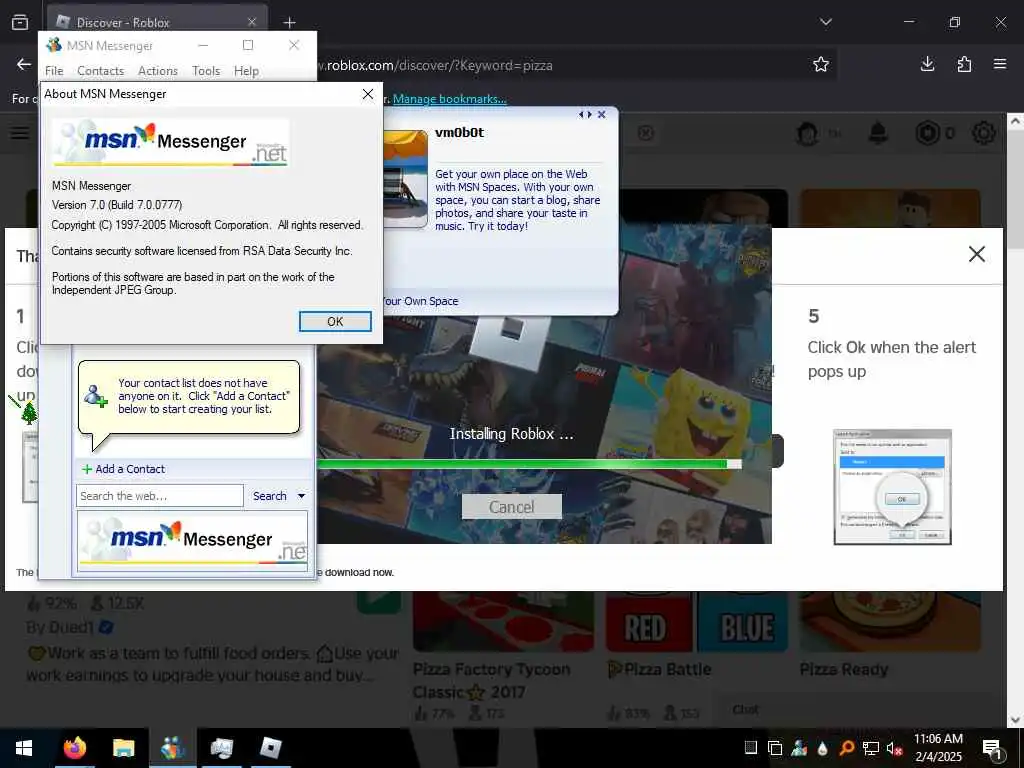Cancel the Roblox installation
This screenshot has height=768, width=1024.
pos(511,507)
